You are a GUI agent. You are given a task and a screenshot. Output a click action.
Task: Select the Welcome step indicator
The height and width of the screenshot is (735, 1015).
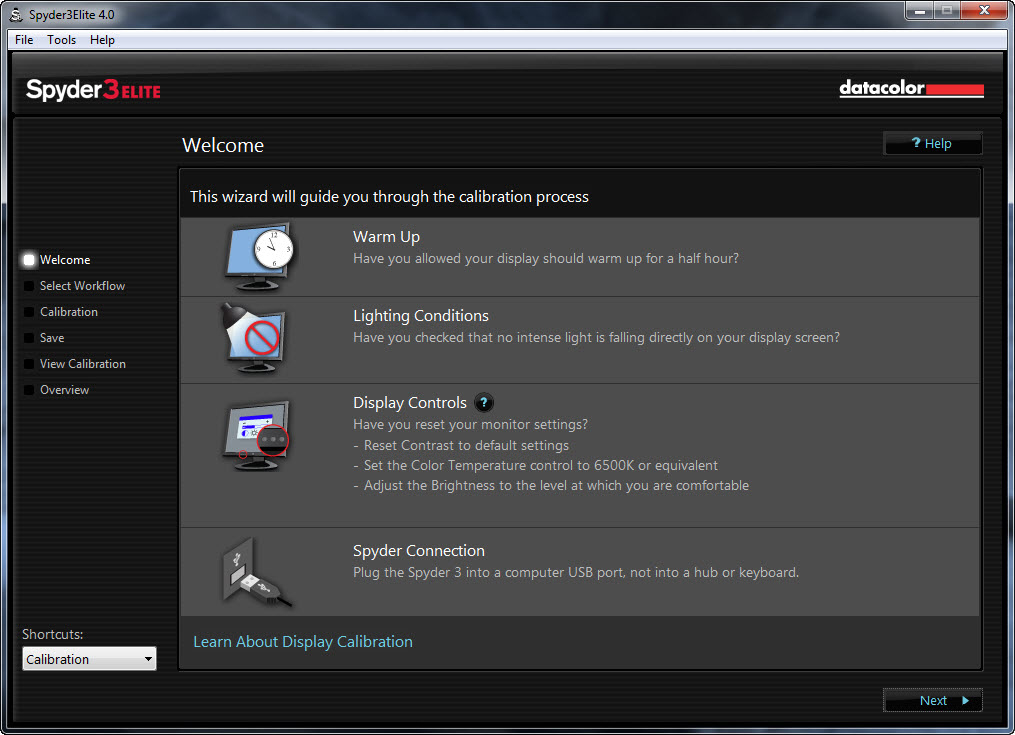point(29,260)
